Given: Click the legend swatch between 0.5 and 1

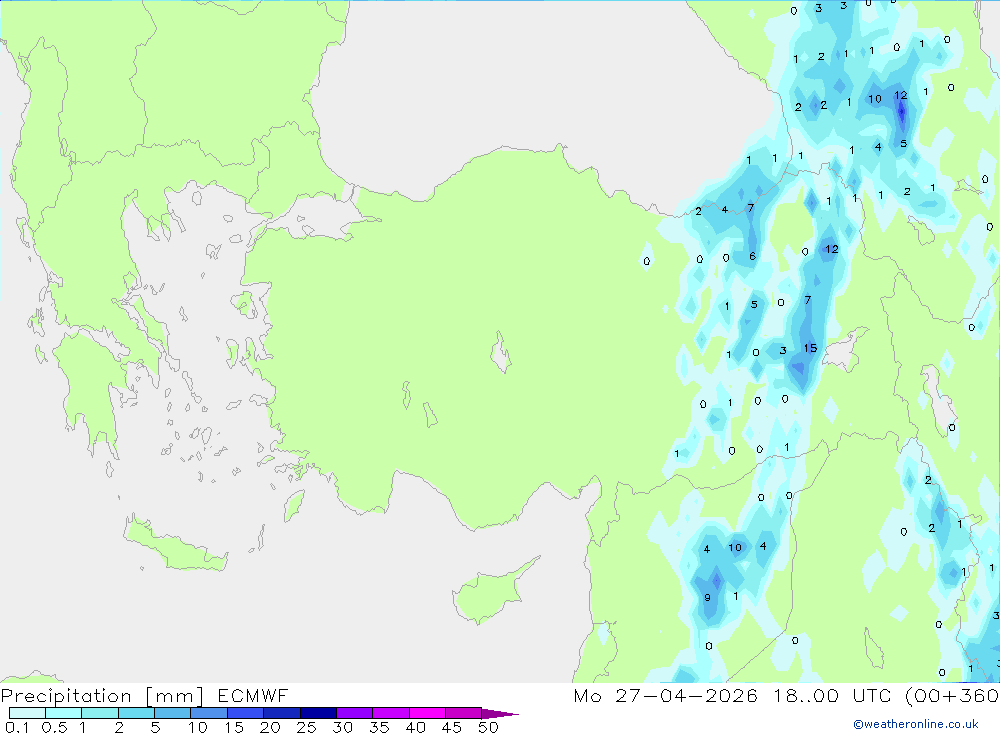Looking at the screenshot, I should 64,713.
